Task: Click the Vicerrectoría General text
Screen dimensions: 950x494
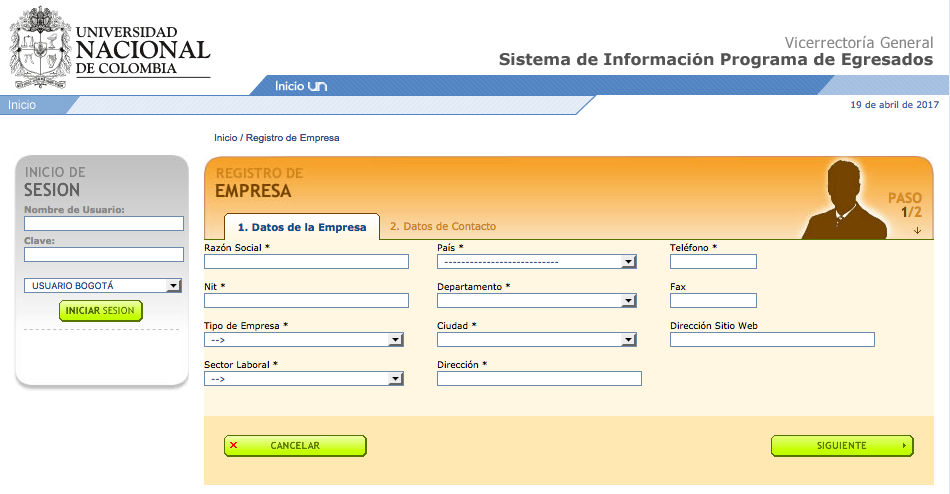Action: pos(859,42)
